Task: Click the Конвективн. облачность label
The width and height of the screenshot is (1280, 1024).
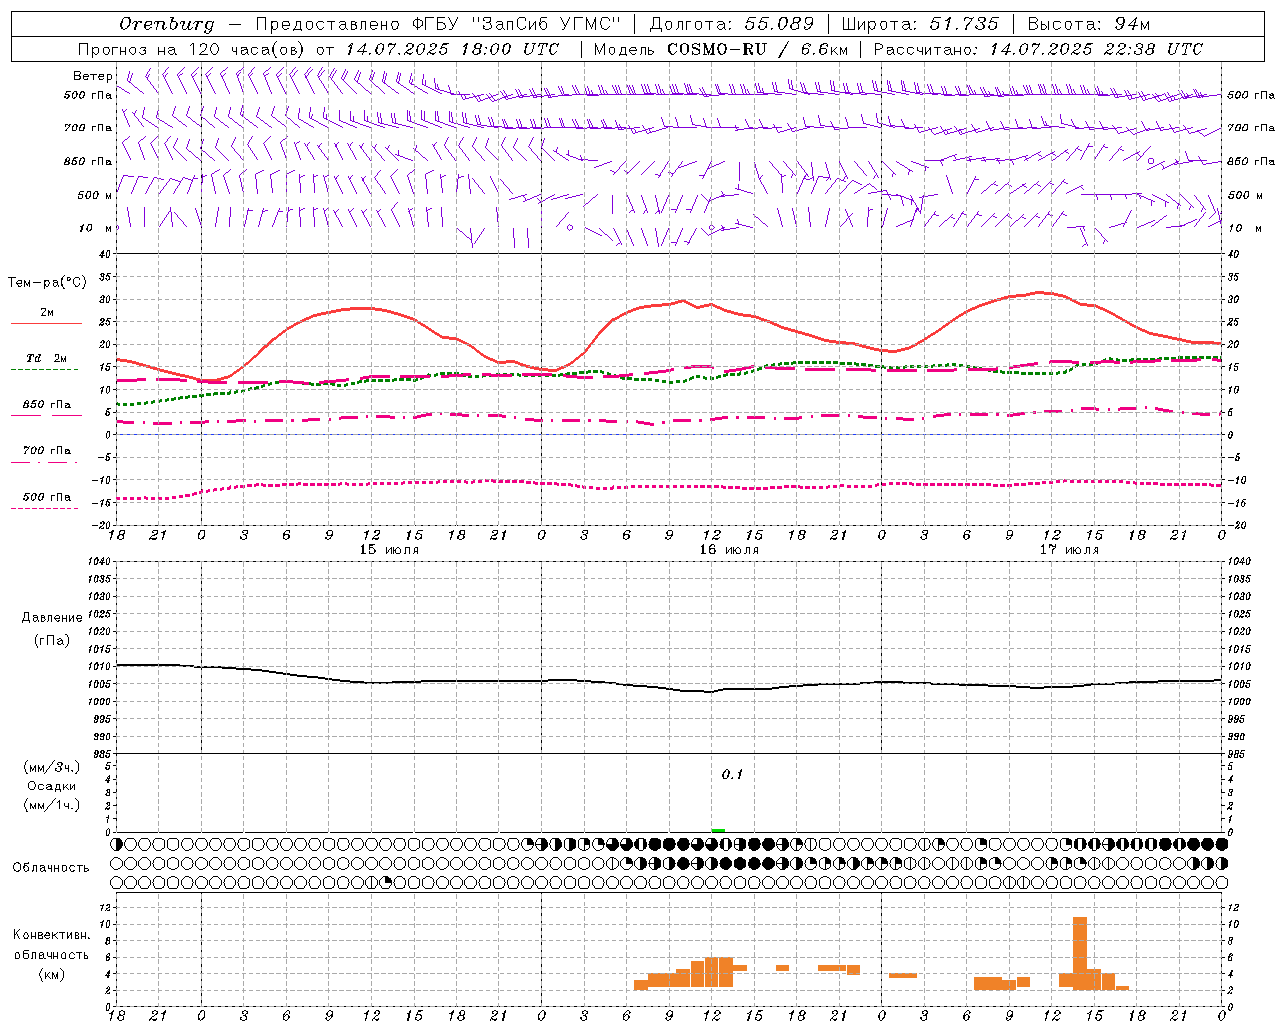Action: (51, 945)
